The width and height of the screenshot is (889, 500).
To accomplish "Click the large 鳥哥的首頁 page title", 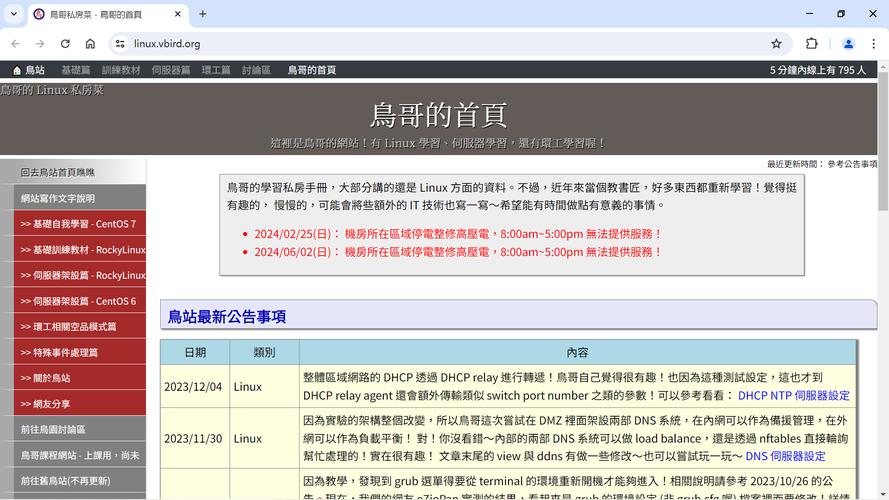I will pyautogui.click(x=438, y=115).
